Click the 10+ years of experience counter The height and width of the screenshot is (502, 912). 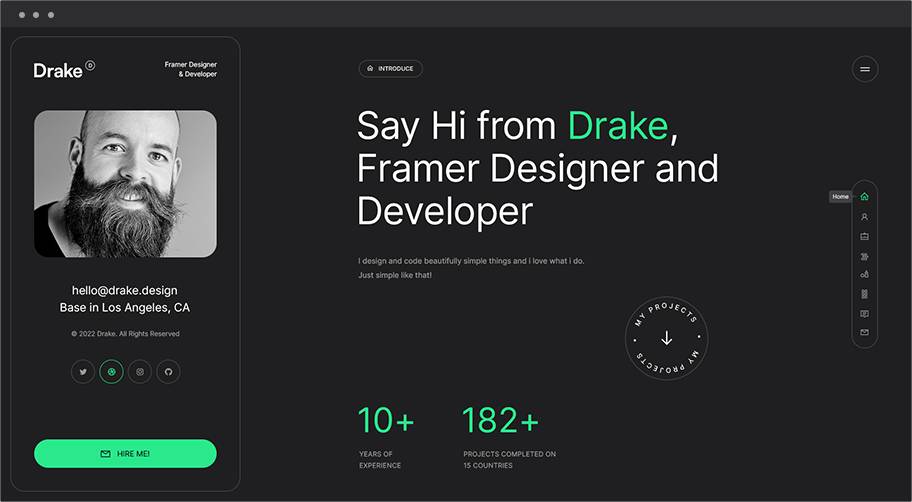(385, 421)
